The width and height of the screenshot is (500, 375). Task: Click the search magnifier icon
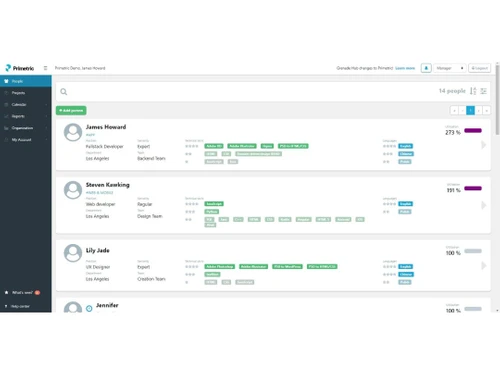(64, 92)
